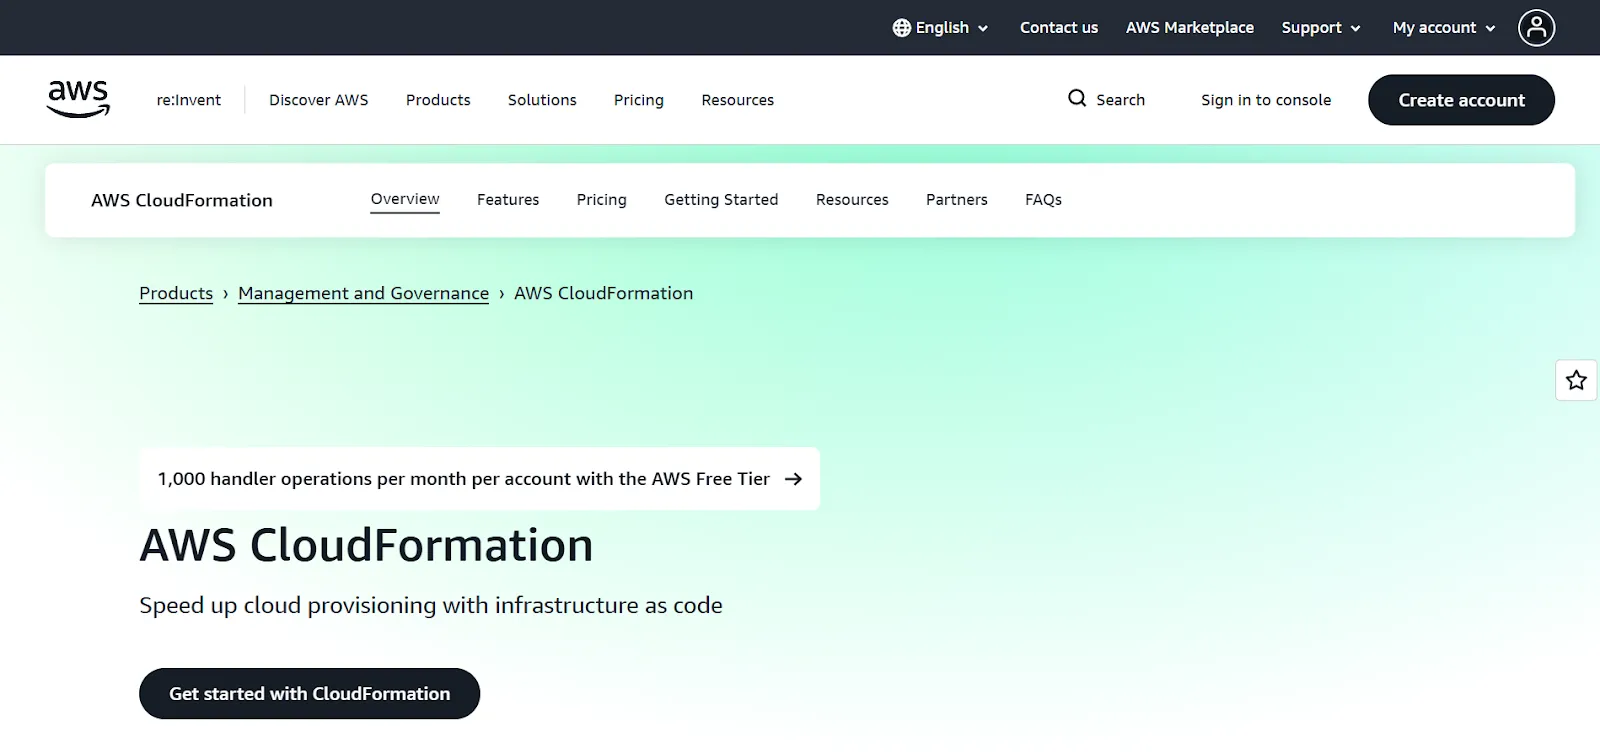Select the Overview tab
The width and height of the screenshot is (1600, 754).
click(x=405, y=199)
